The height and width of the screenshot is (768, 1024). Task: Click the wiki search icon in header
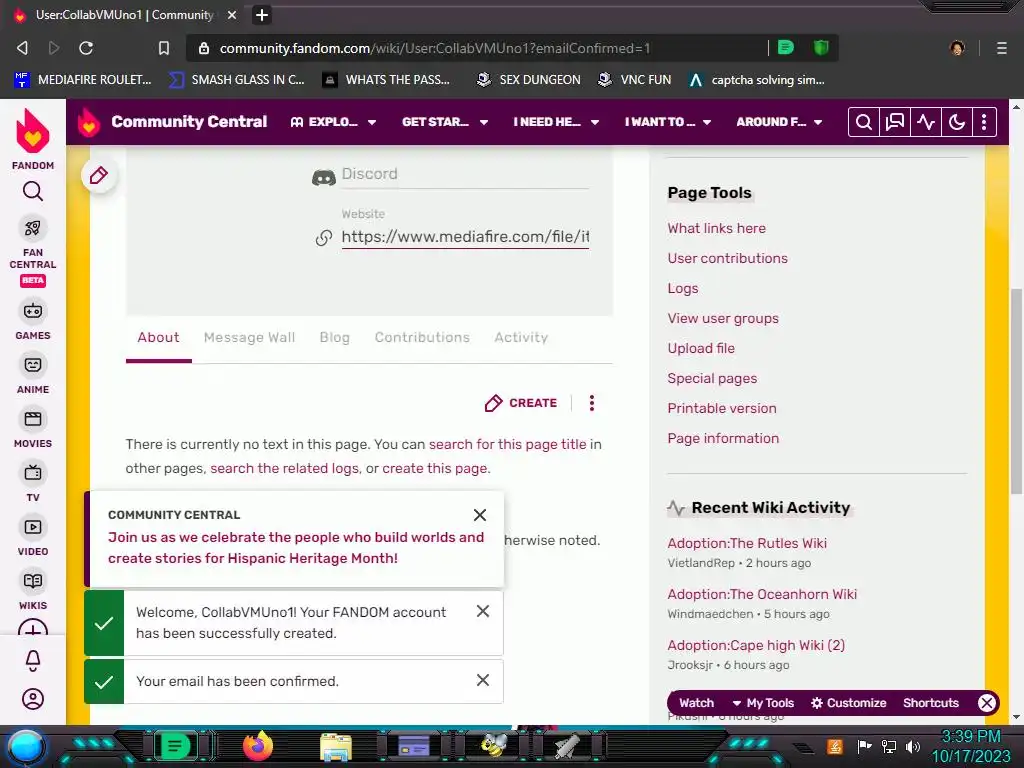pos(863,122)
